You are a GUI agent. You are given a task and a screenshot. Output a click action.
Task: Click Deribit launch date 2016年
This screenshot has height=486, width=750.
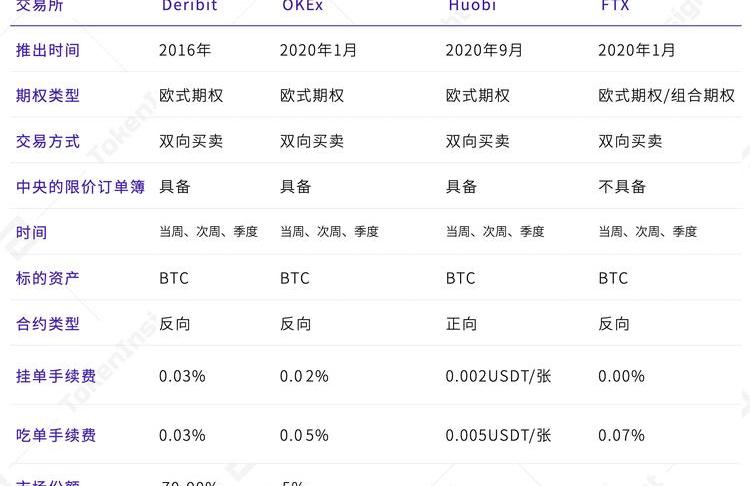pos(185,50)
